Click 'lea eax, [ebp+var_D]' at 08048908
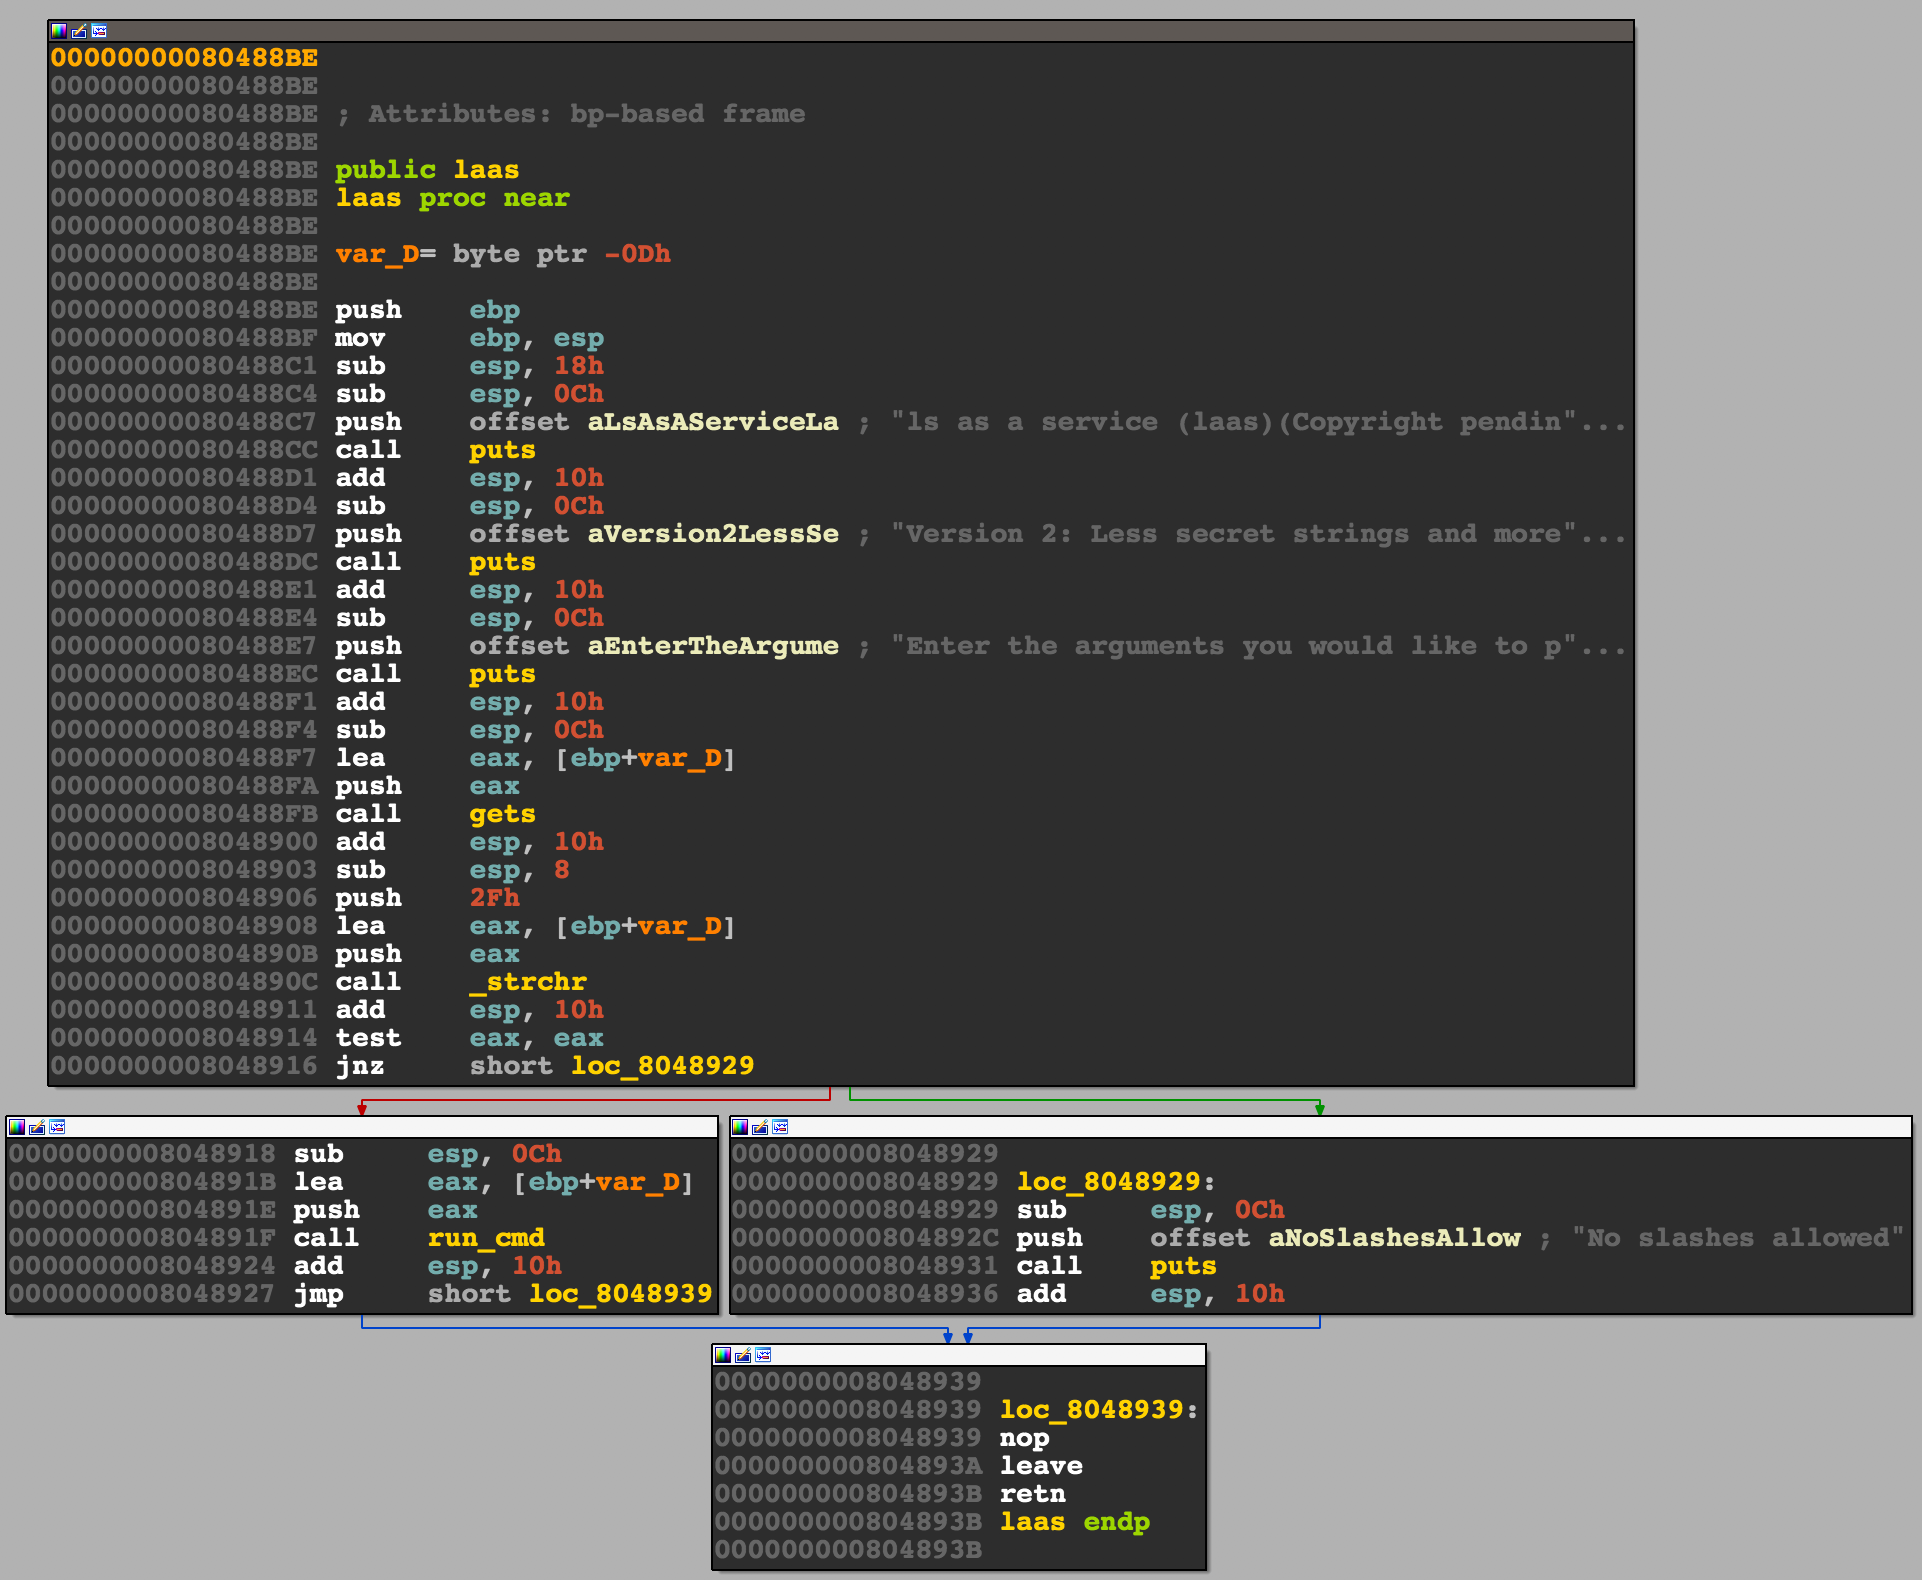 pyautogui.click(x=535, y=926)
